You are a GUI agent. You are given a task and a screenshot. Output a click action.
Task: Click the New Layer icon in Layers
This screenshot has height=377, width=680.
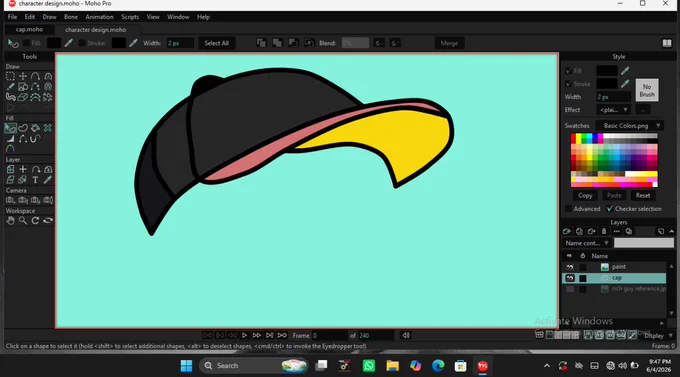pyautogui.click(x=567, y=231)
